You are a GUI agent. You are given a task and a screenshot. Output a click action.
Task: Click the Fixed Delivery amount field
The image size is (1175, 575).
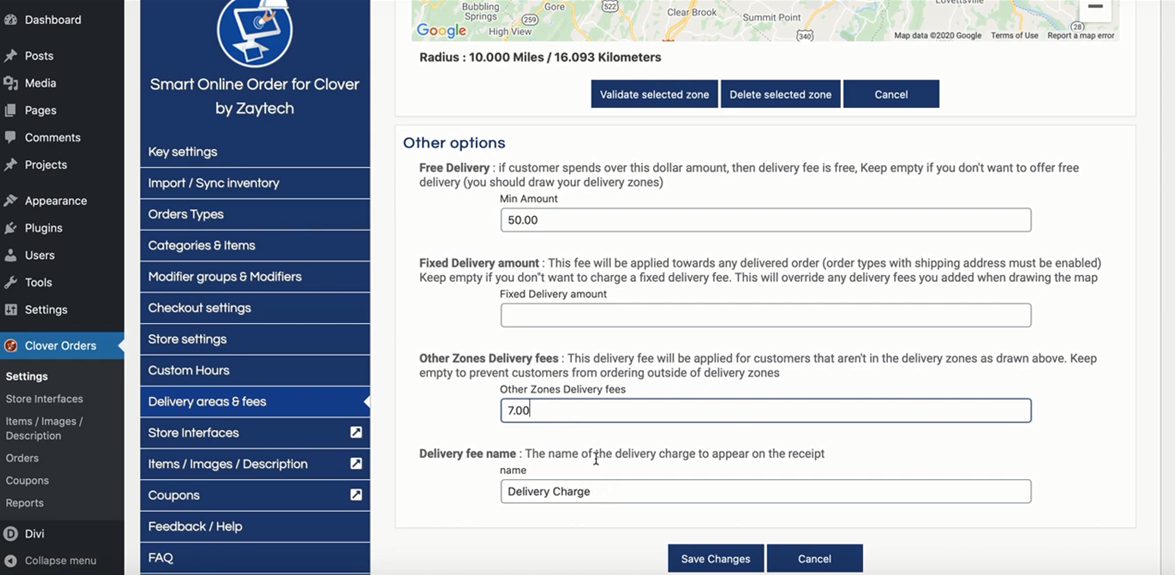(x=766, y=315)
